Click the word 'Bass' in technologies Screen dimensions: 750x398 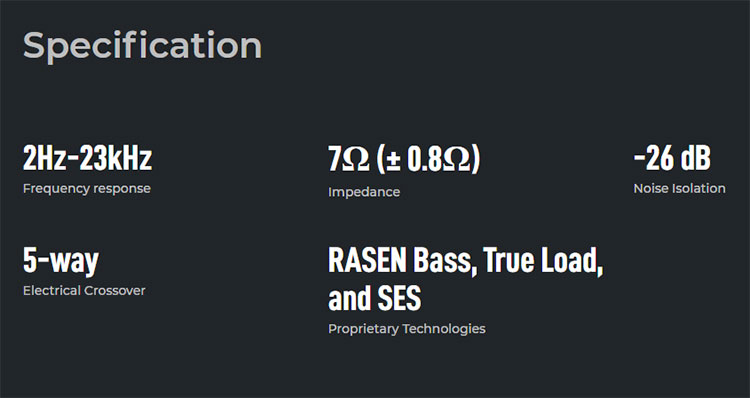pos(445,260)
